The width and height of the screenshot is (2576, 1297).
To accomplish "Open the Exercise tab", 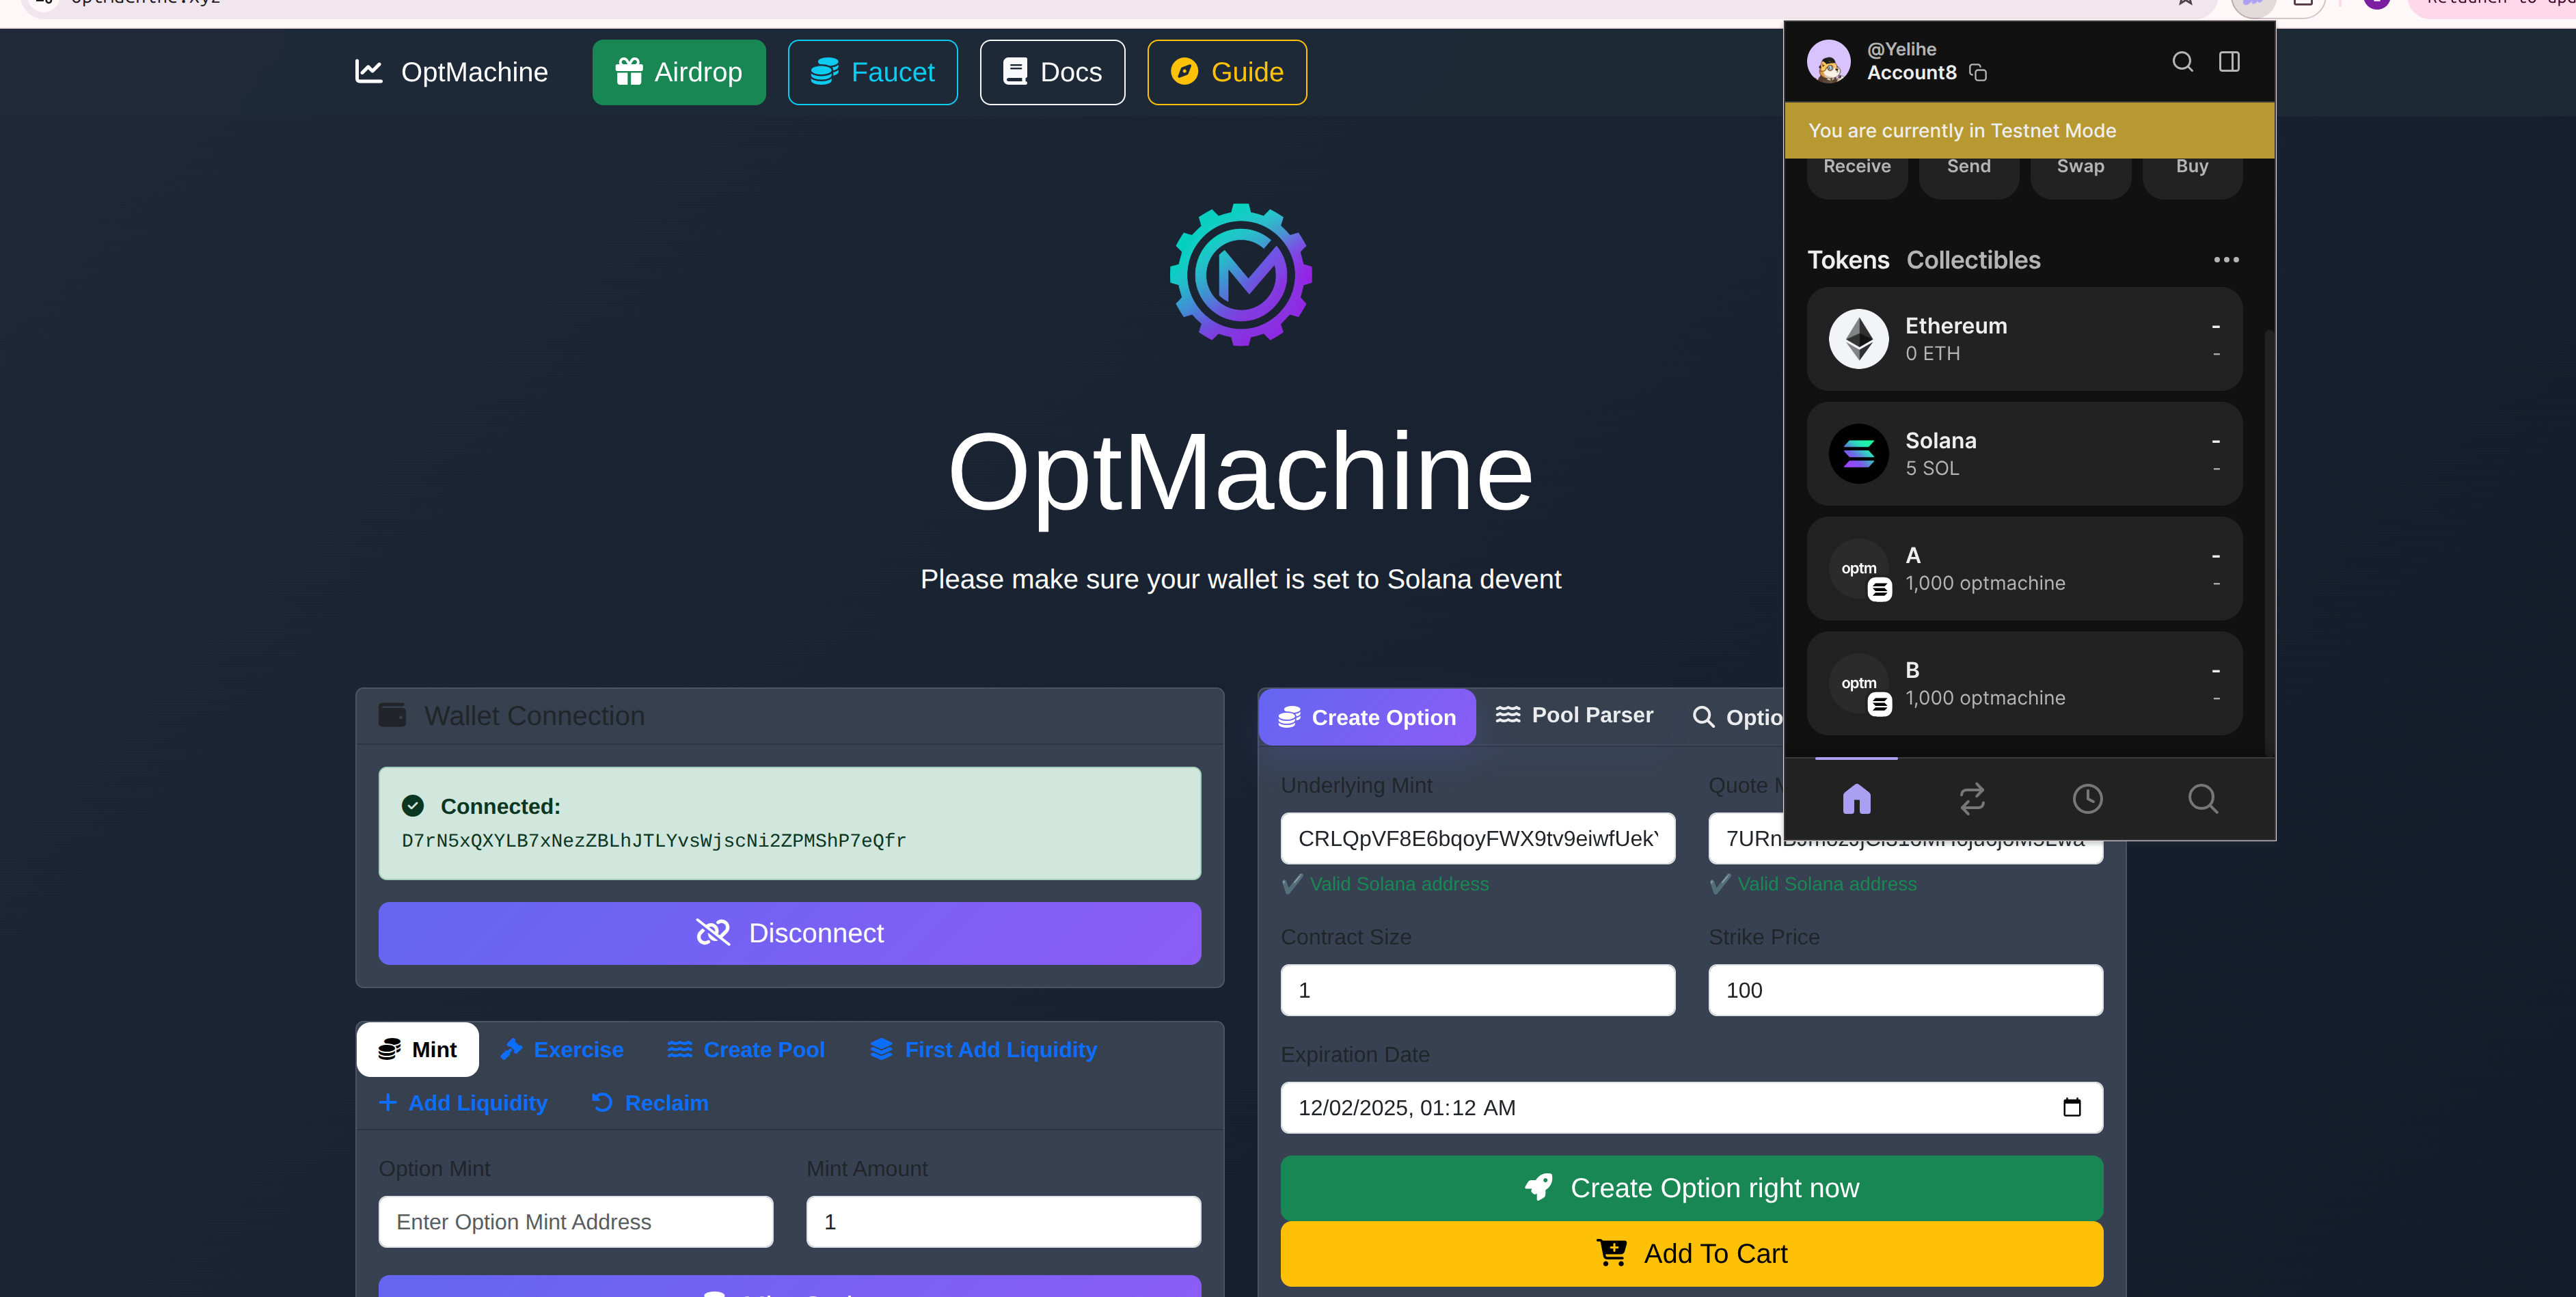I will pos(562,1049).
